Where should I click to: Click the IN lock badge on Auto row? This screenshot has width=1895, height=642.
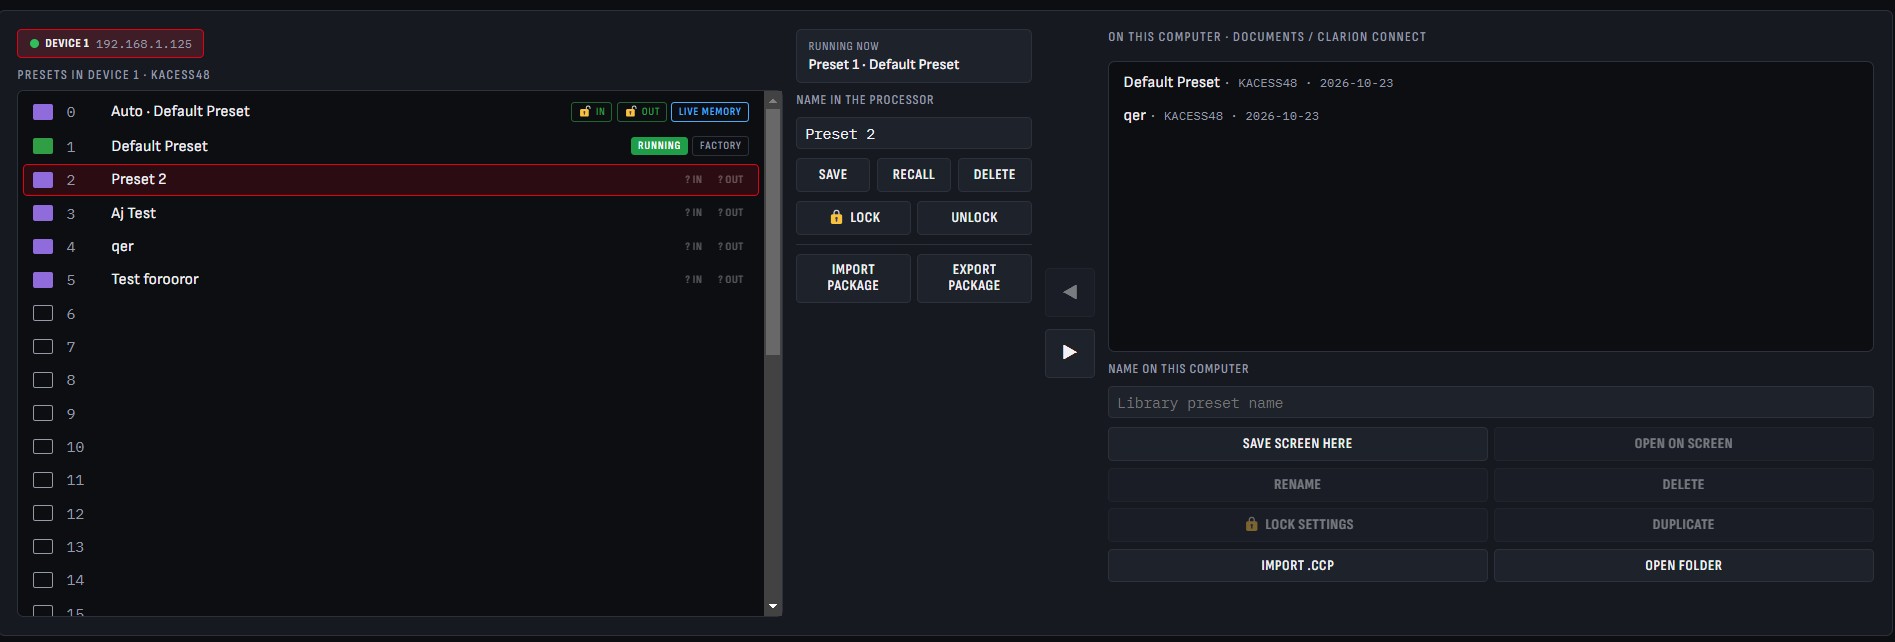(x=591, y=112)
